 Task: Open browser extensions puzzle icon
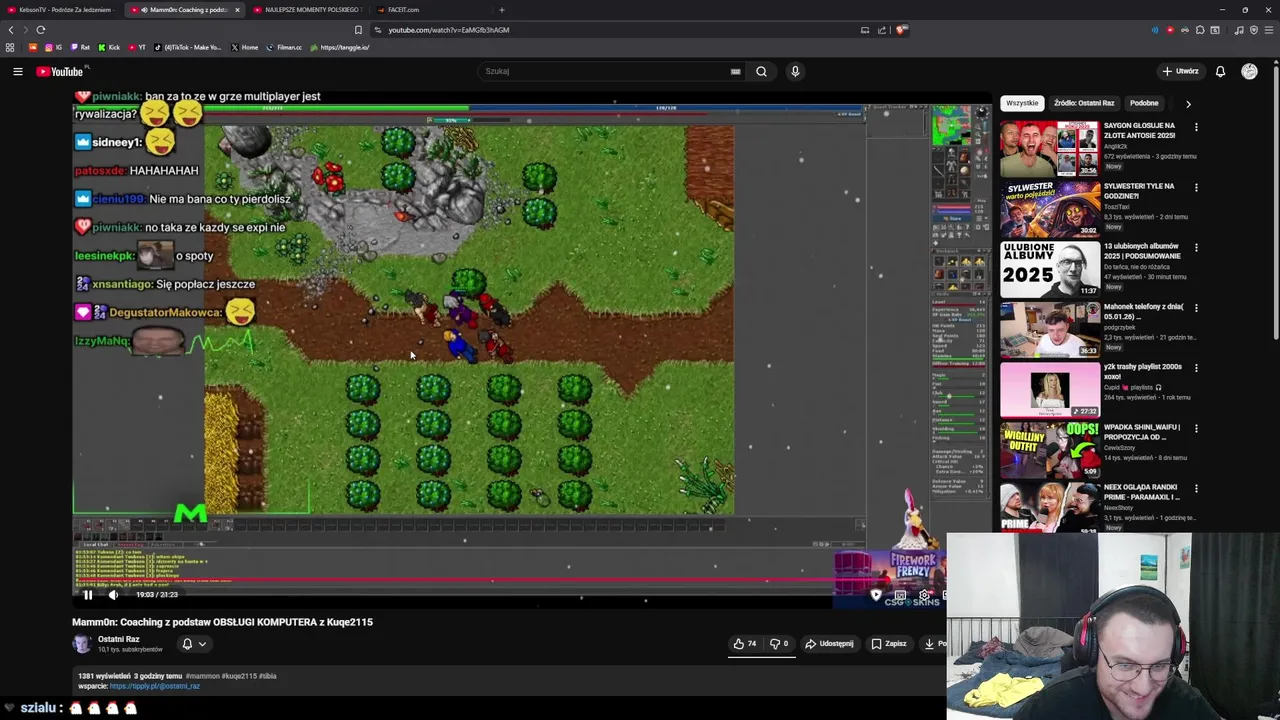pyautogui.click(x=1200, y=30)
